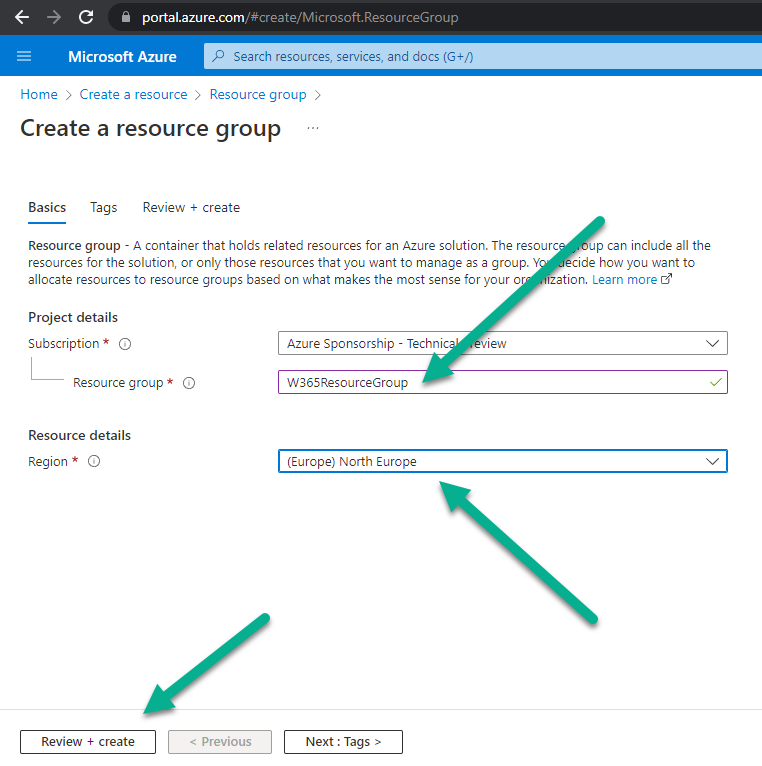
Task: Click the Region field label
Action: (x=48, y=461)
